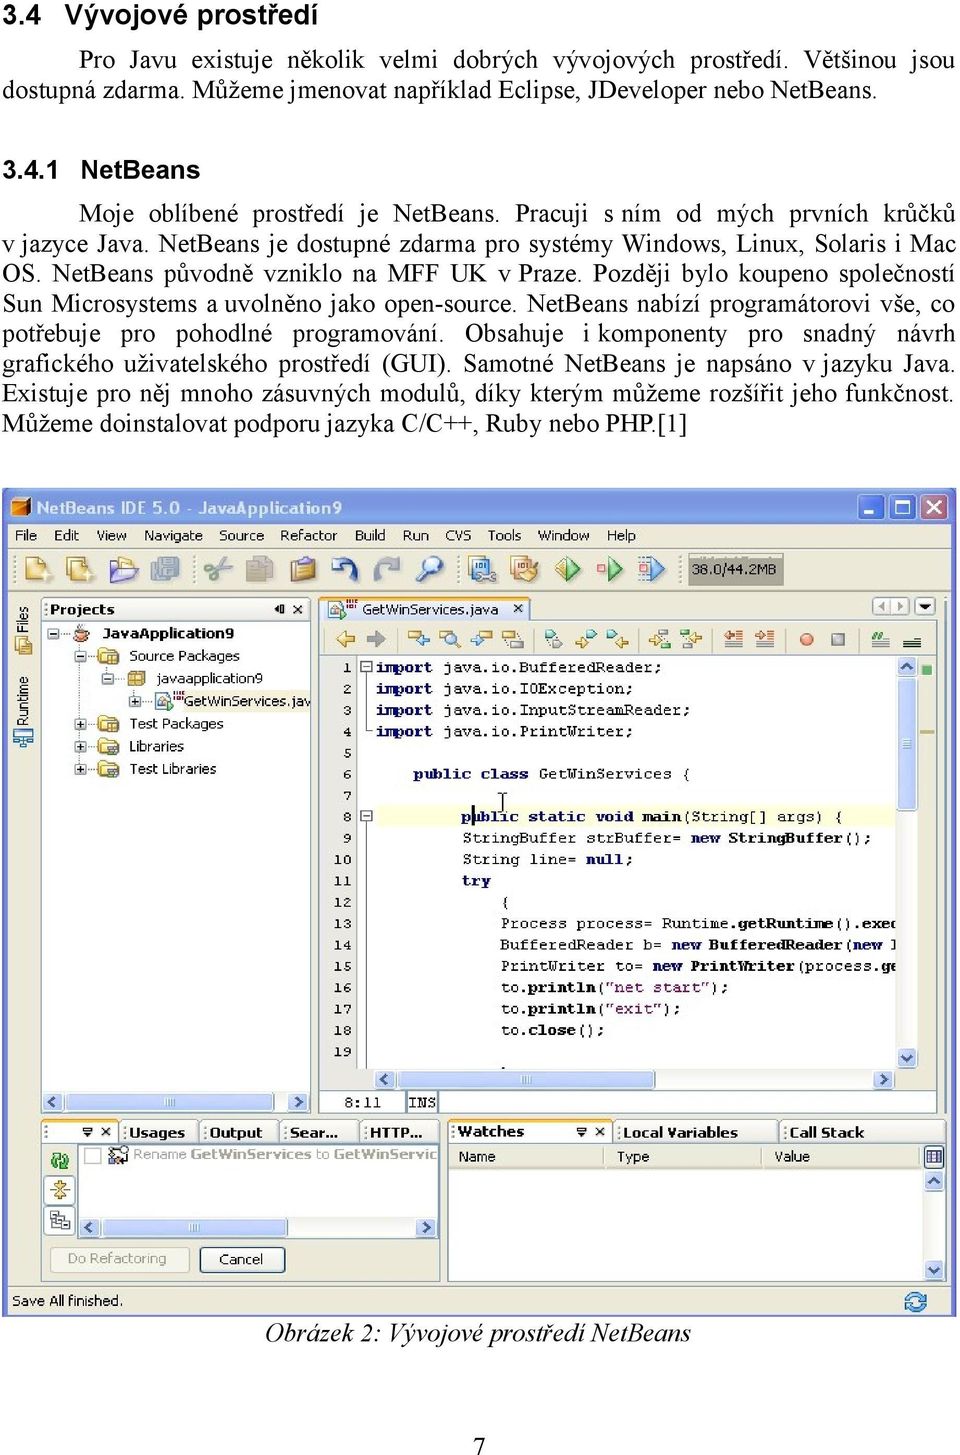The width and height of the screenshot is (960, 1455).
Task: Click the status bar sync icon
Action: [914, 1301]
